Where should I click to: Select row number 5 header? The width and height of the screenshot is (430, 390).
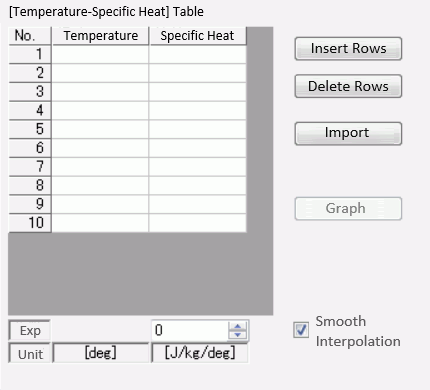point(30,129)
